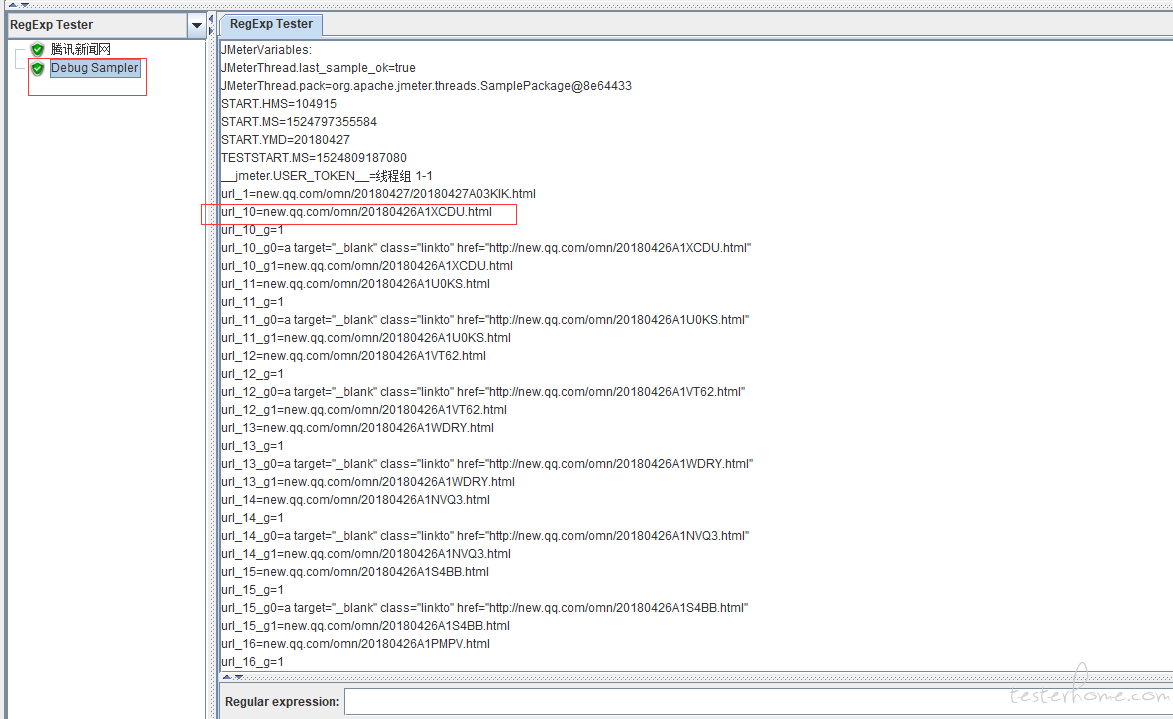Click the url_10_g1 line
Viewport: 1173px width, 719px height.
[367, 266]
